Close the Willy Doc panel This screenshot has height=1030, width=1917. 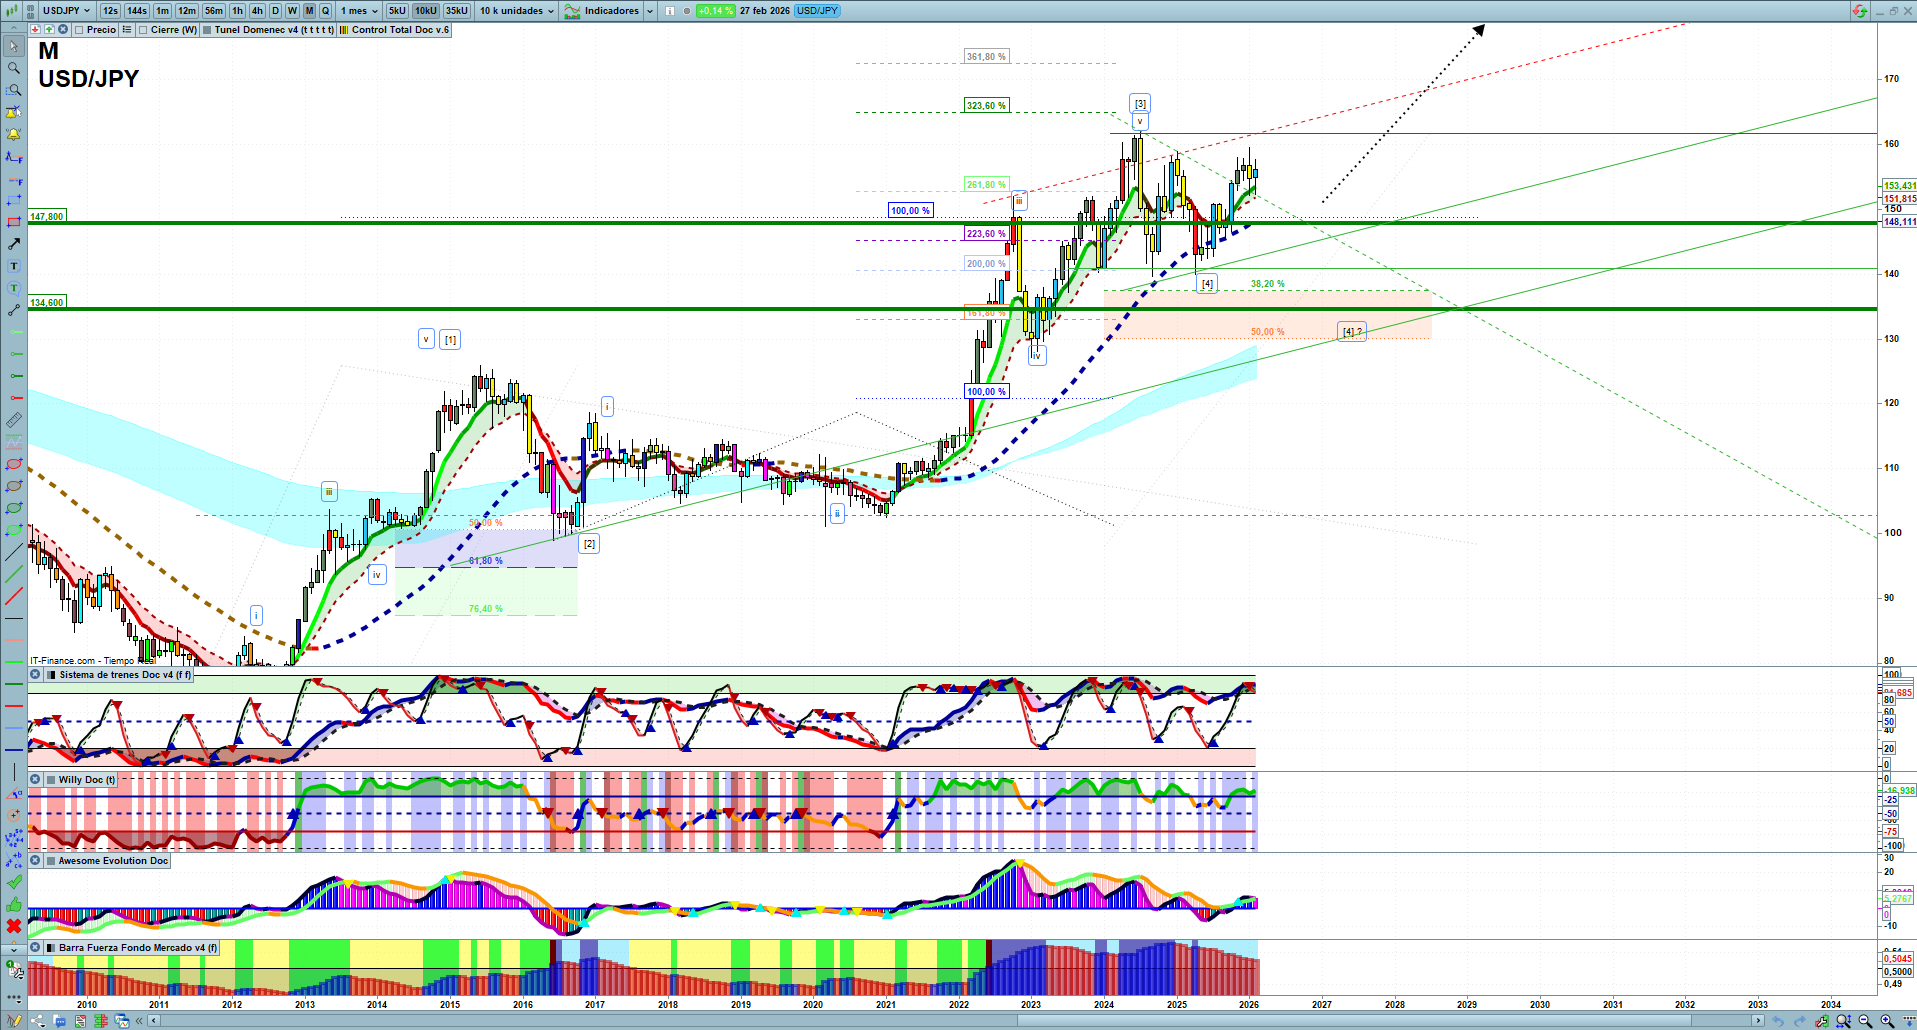tap(35, 780)
